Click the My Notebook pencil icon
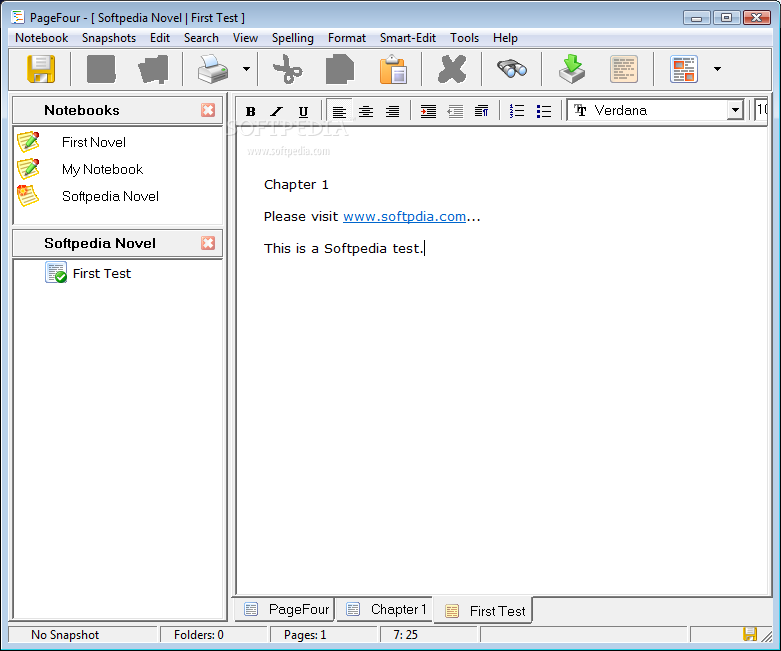This screenshot has width=781, height=651. 28,169
